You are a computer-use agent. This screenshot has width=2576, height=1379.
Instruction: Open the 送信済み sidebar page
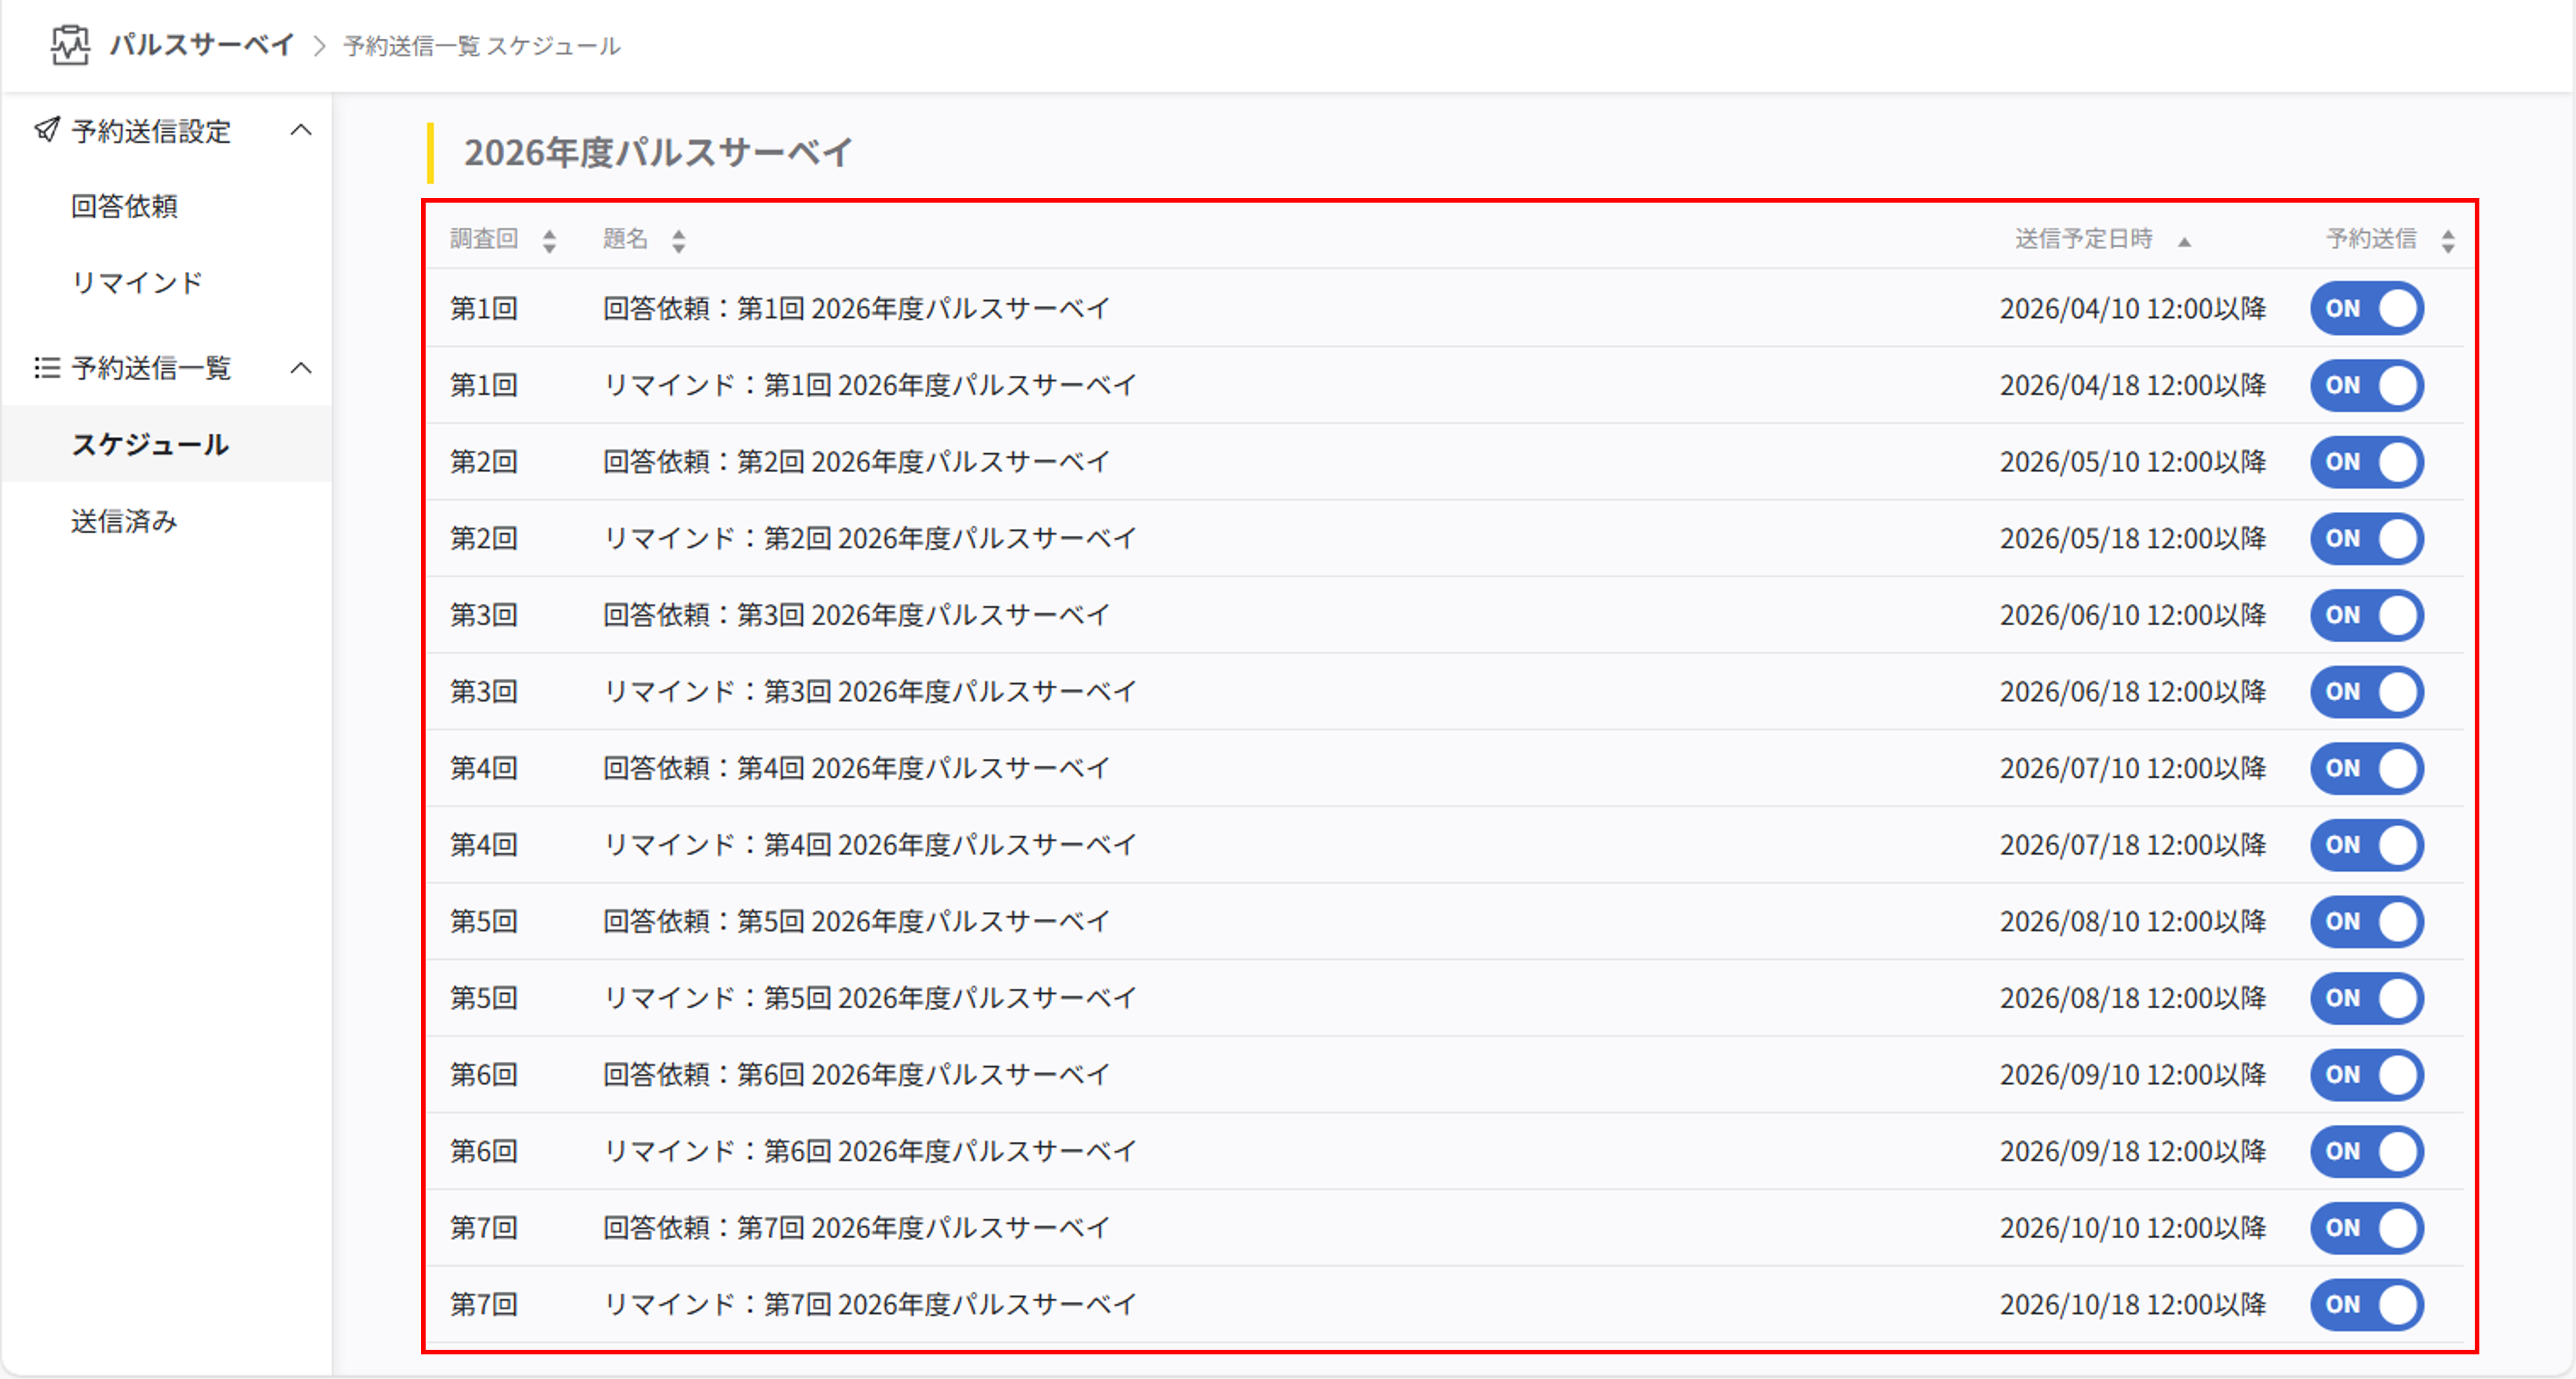125,521
